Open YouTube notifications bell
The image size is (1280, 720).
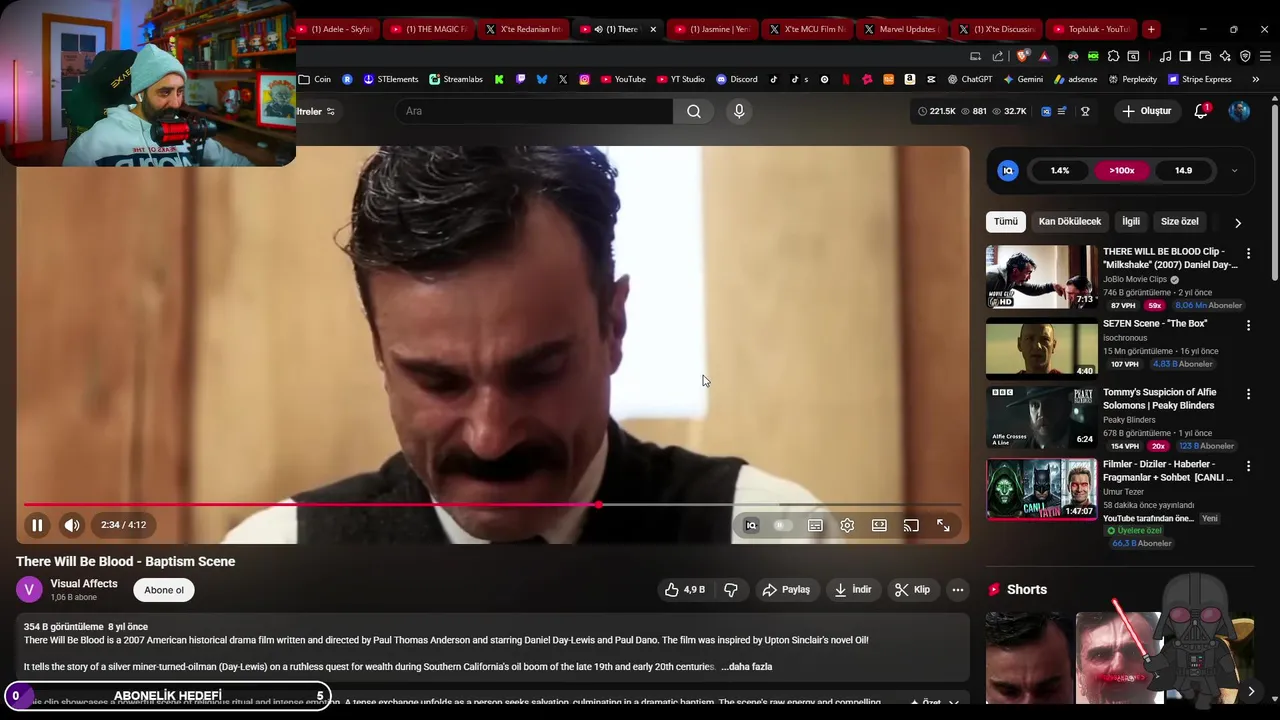click(1201, 111)
